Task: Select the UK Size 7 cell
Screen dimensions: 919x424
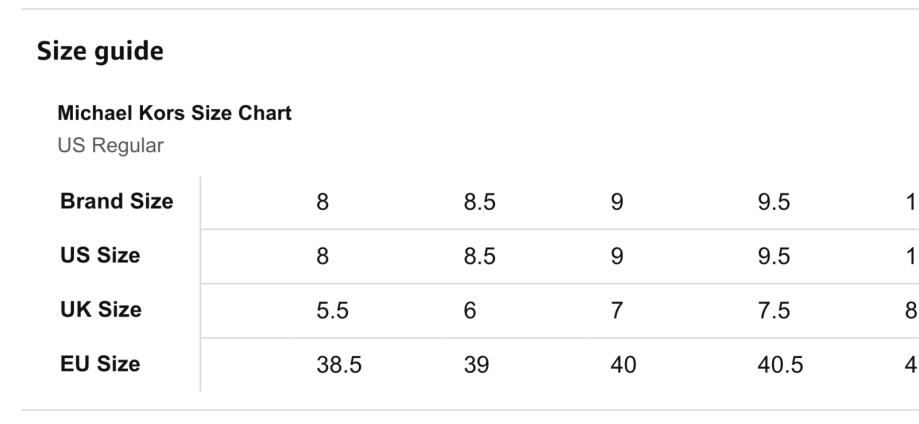Action: [617, 310]
